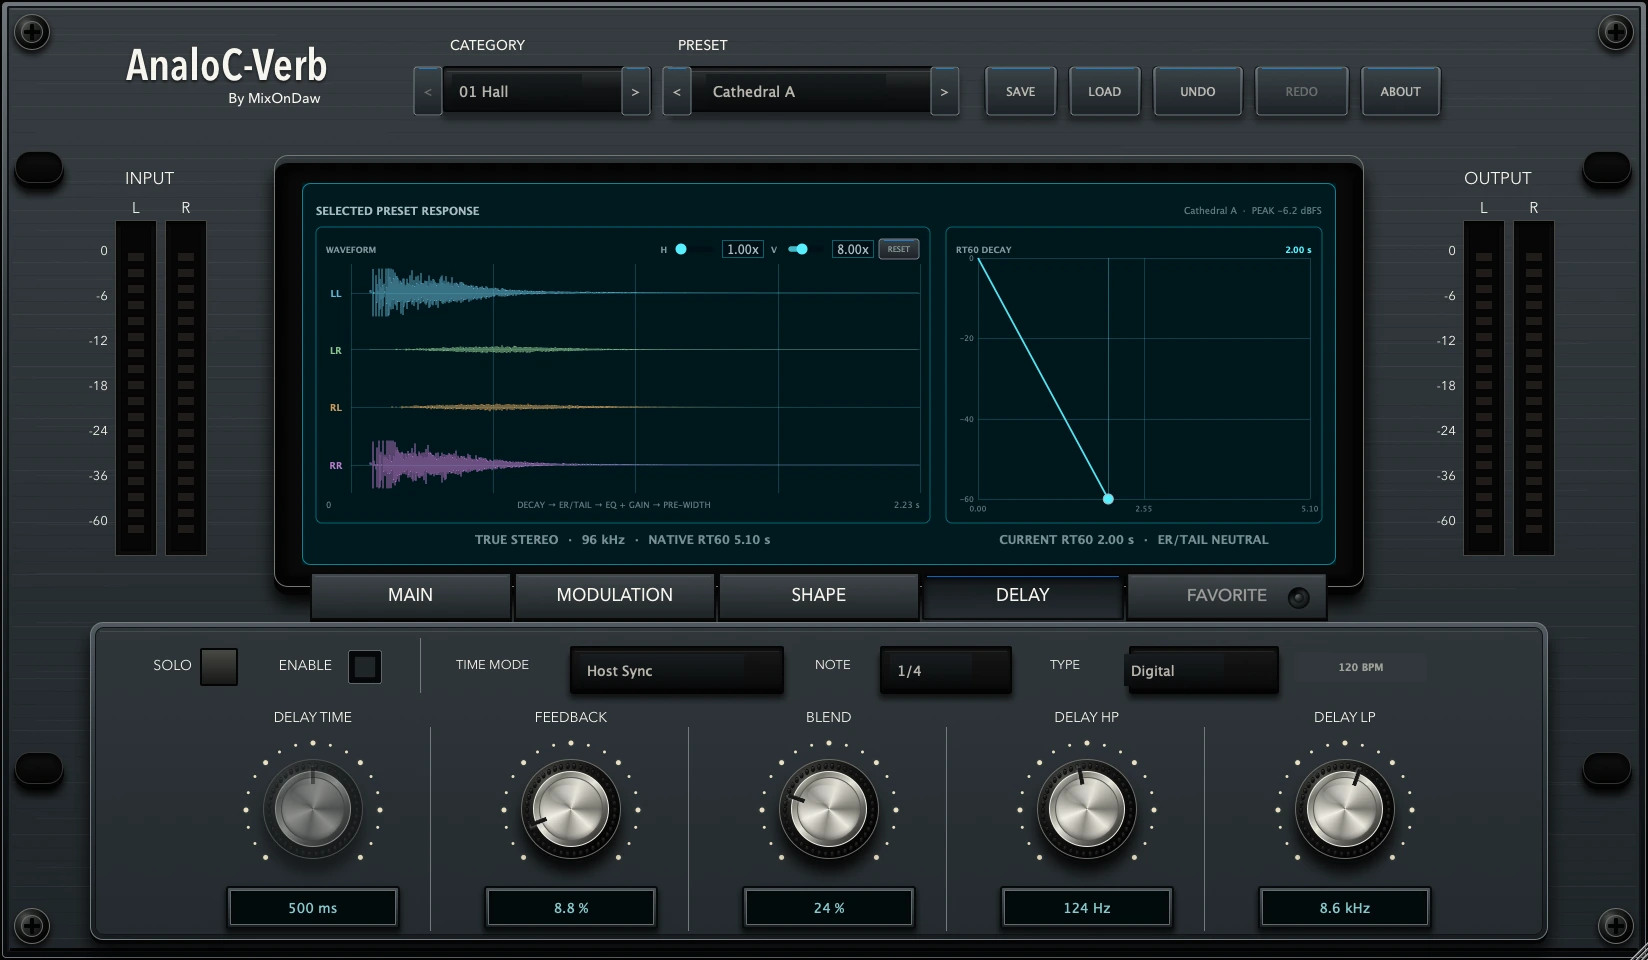
Task: Toggle the delay SOLO button
Action: [x=219, y=667]
